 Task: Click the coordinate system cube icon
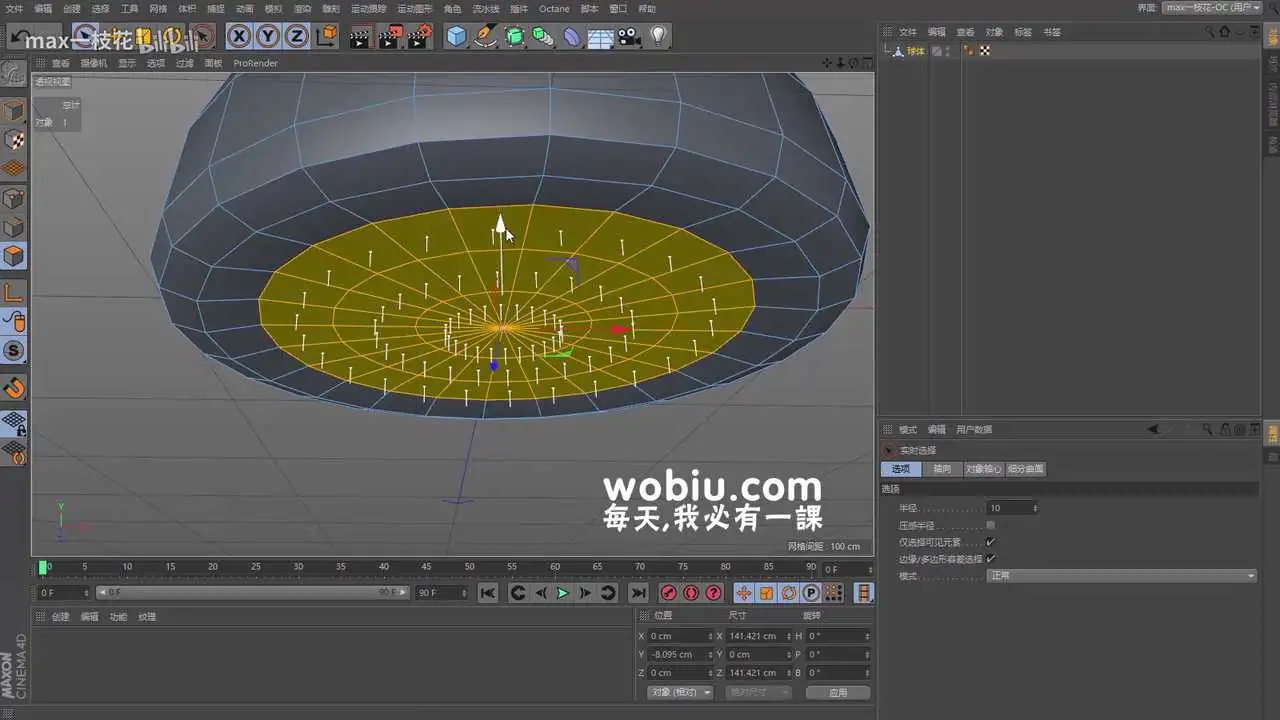(x=326, y=37)
